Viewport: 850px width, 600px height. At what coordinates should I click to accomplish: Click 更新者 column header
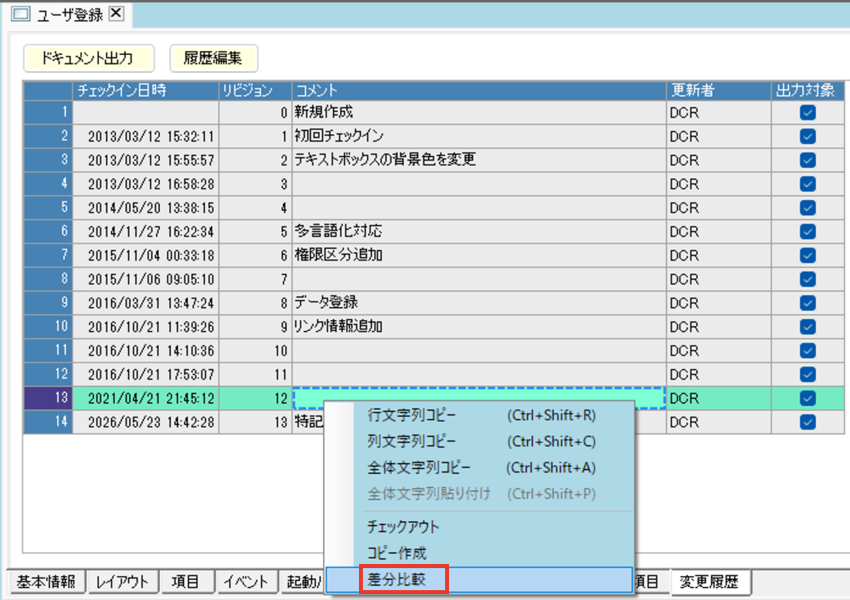(x=719, y=91)
